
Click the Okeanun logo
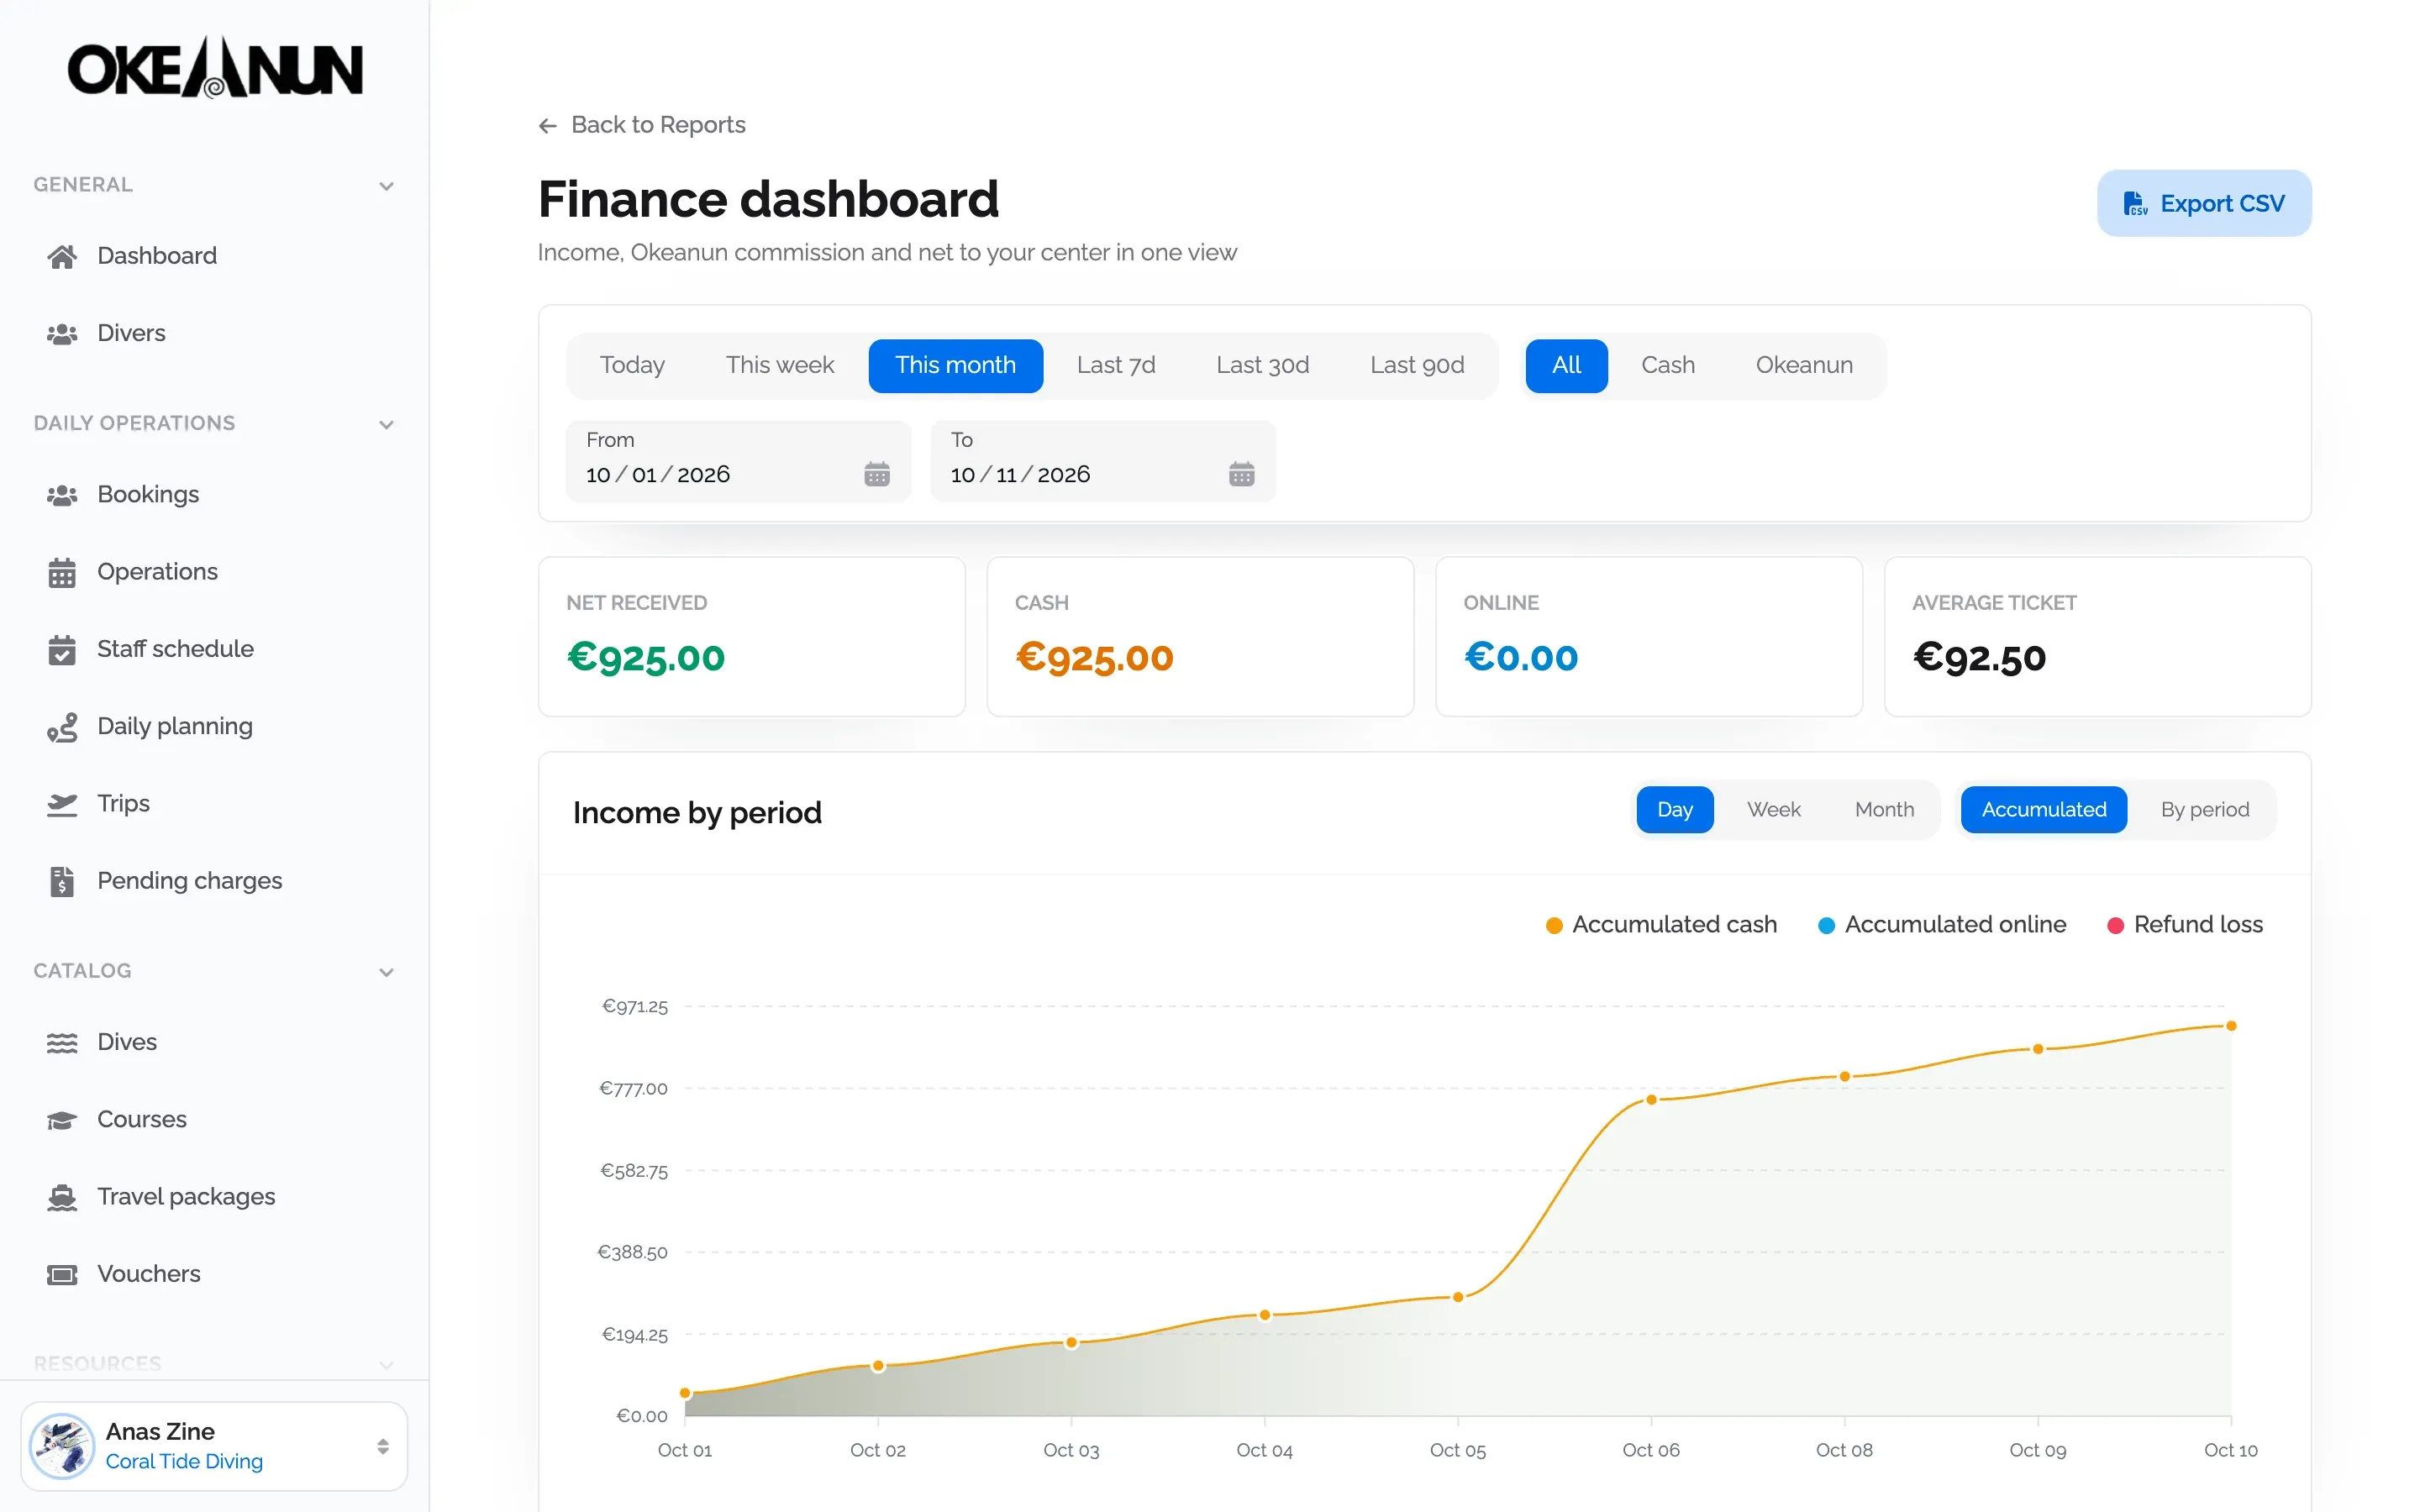point(215,68)
